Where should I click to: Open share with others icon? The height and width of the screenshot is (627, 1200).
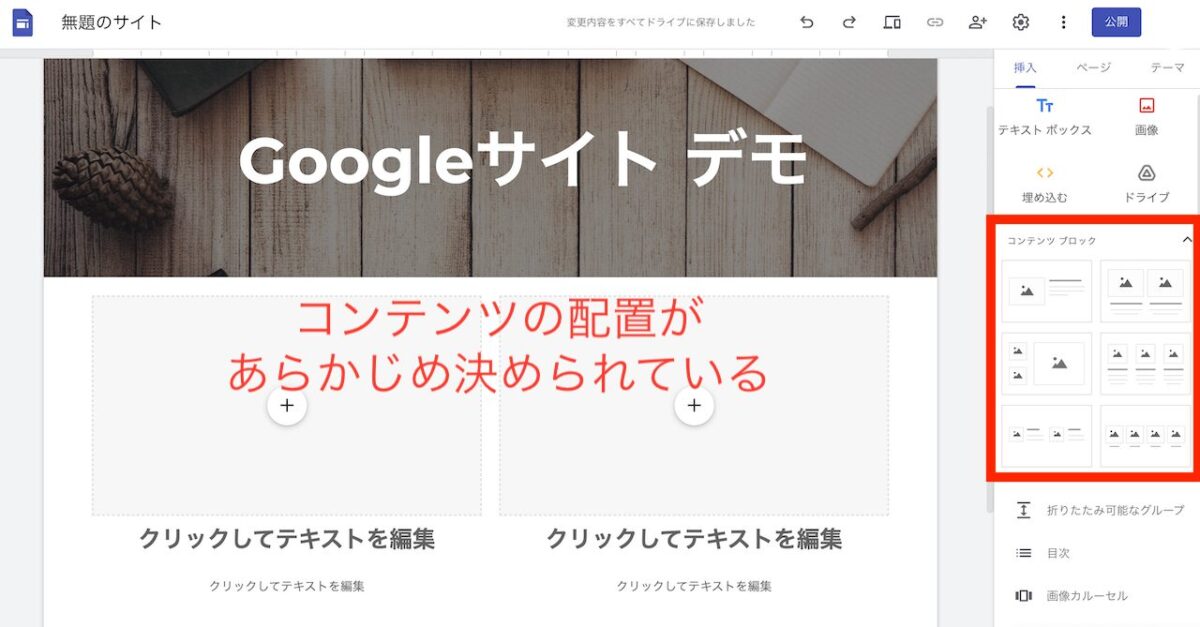(x=978, y=22)
